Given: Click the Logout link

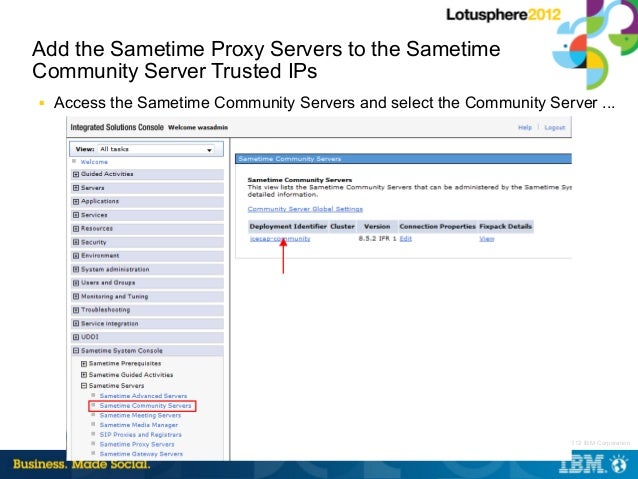Looking at the screenshot, I should [x=555, y=127].
